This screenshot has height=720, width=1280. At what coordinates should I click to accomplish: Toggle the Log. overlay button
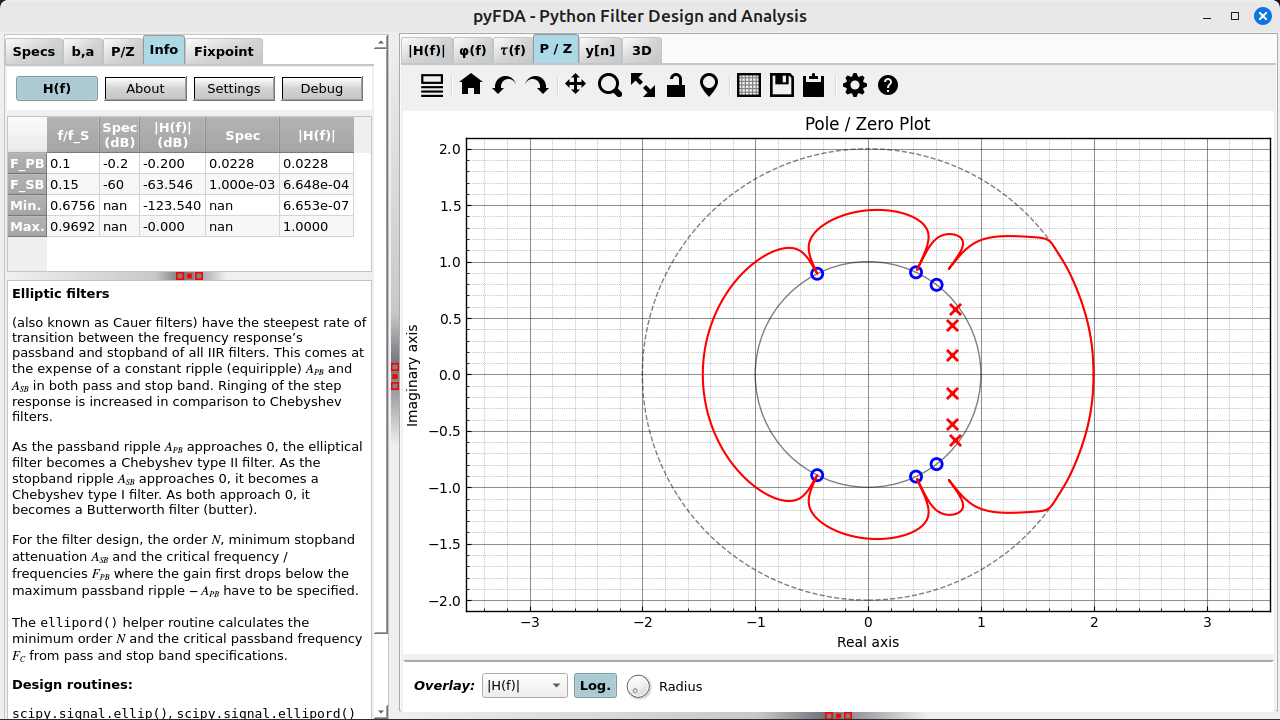pos(595,686)
